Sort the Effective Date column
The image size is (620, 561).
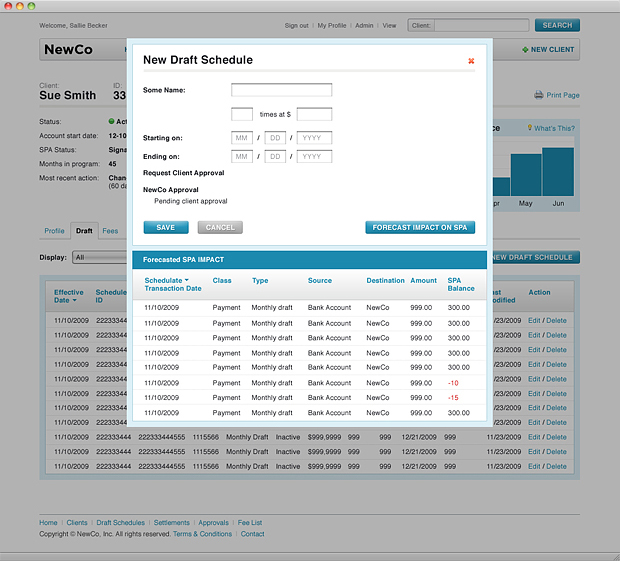pyautogui.click(x=77, y=300)
